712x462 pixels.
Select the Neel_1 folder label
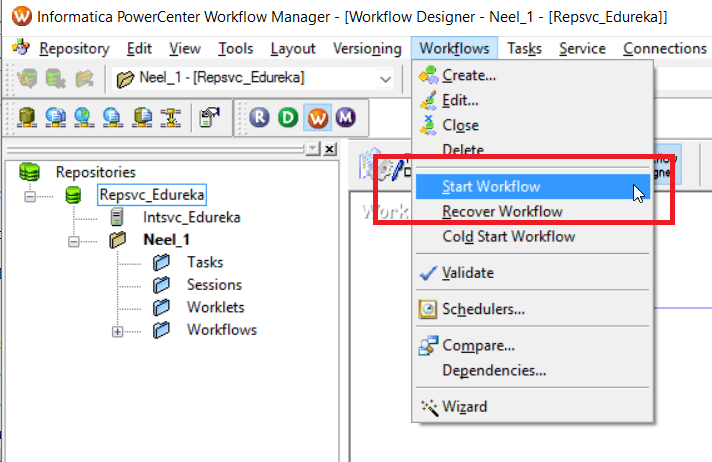coord(166,240)
